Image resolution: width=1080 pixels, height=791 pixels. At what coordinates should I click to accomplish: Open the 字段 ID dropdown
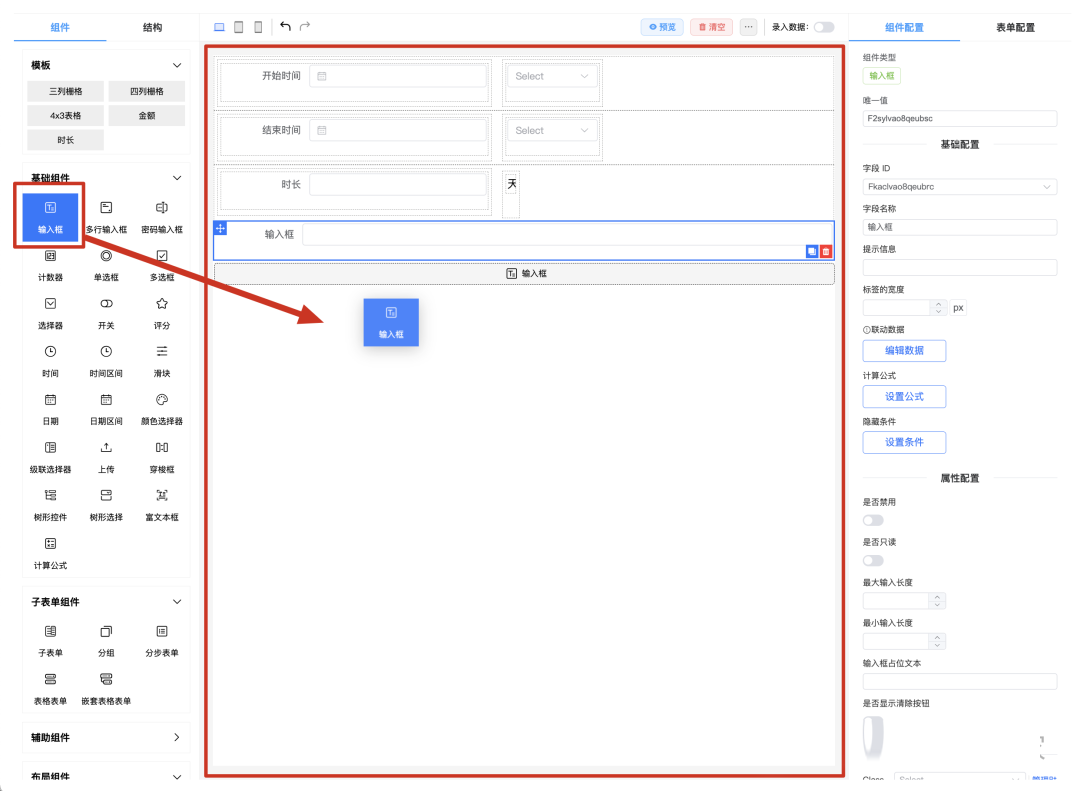pos(959,187)
